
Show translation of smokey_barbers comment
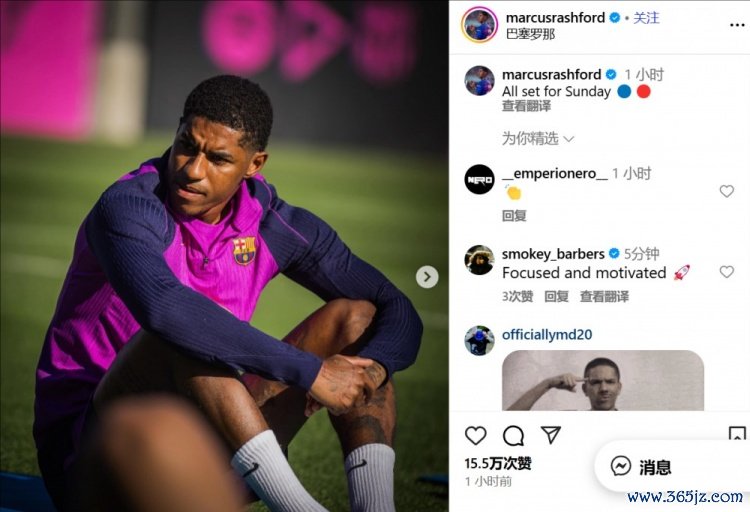[x=604, y=297]
